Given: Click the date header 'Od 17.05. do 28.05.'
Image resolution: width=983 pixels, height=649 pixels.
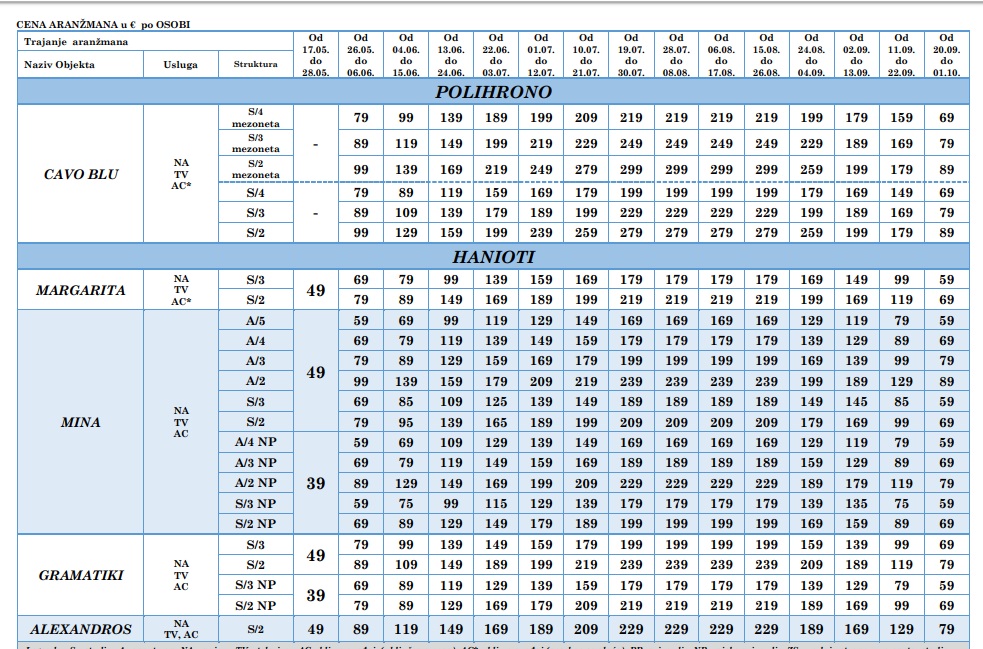Looking at the screenshot, I should (x=315, y=55).
